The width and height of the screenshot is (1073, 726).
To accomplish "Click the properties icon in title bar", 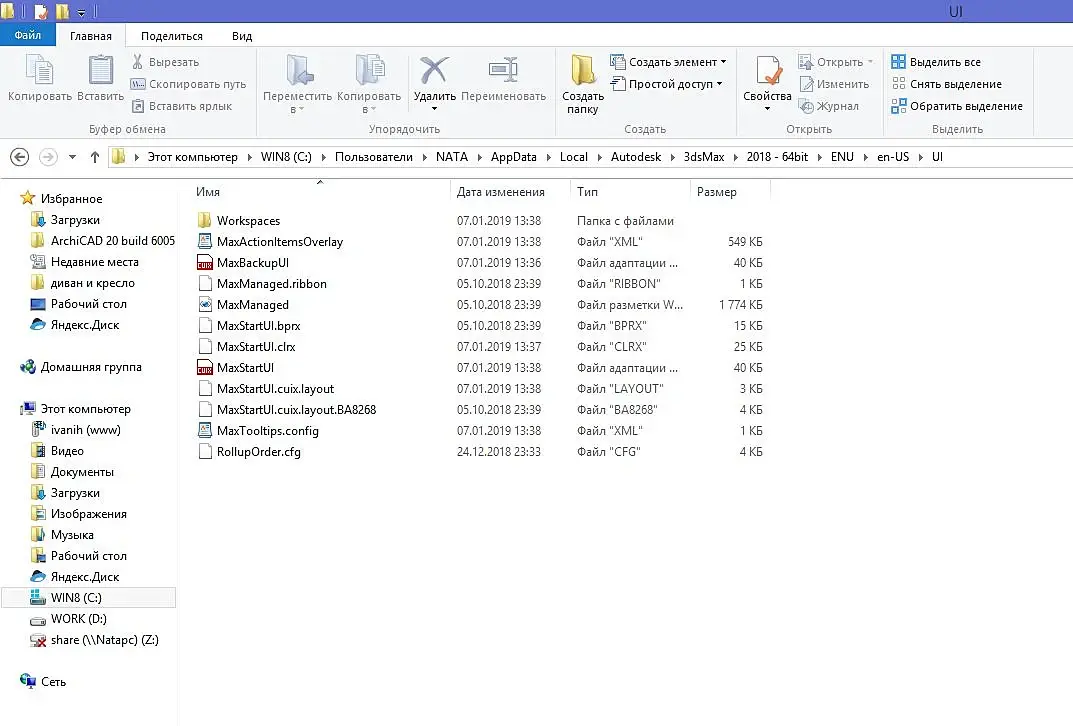I will (x=41, y=12).
